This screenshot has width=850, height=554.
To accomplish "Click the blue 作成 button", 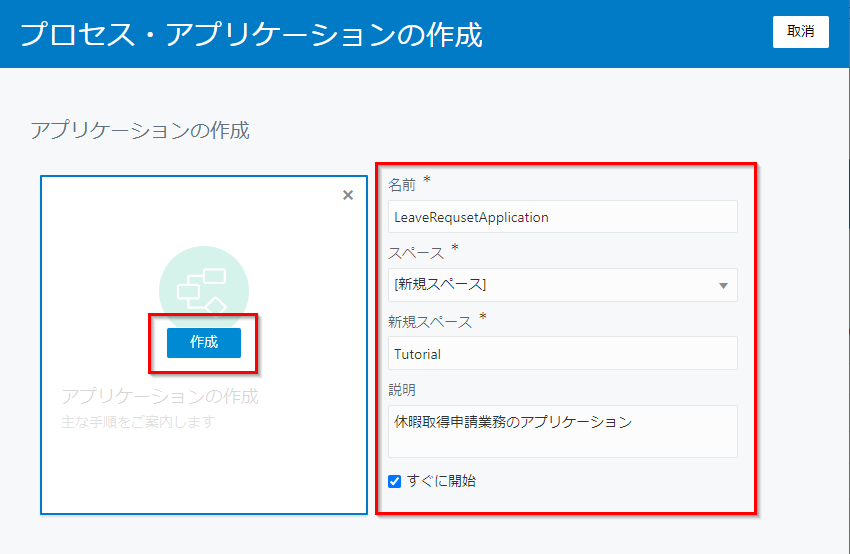I will coord(204,342).
